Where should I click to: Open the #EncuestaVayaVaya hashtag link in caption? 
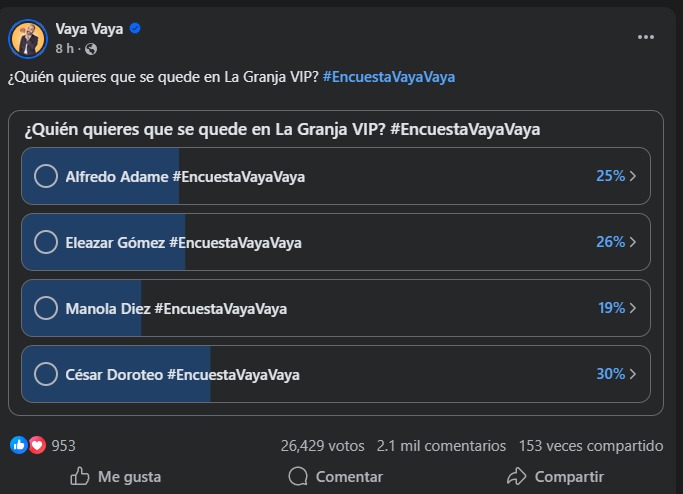pos(389,78)
